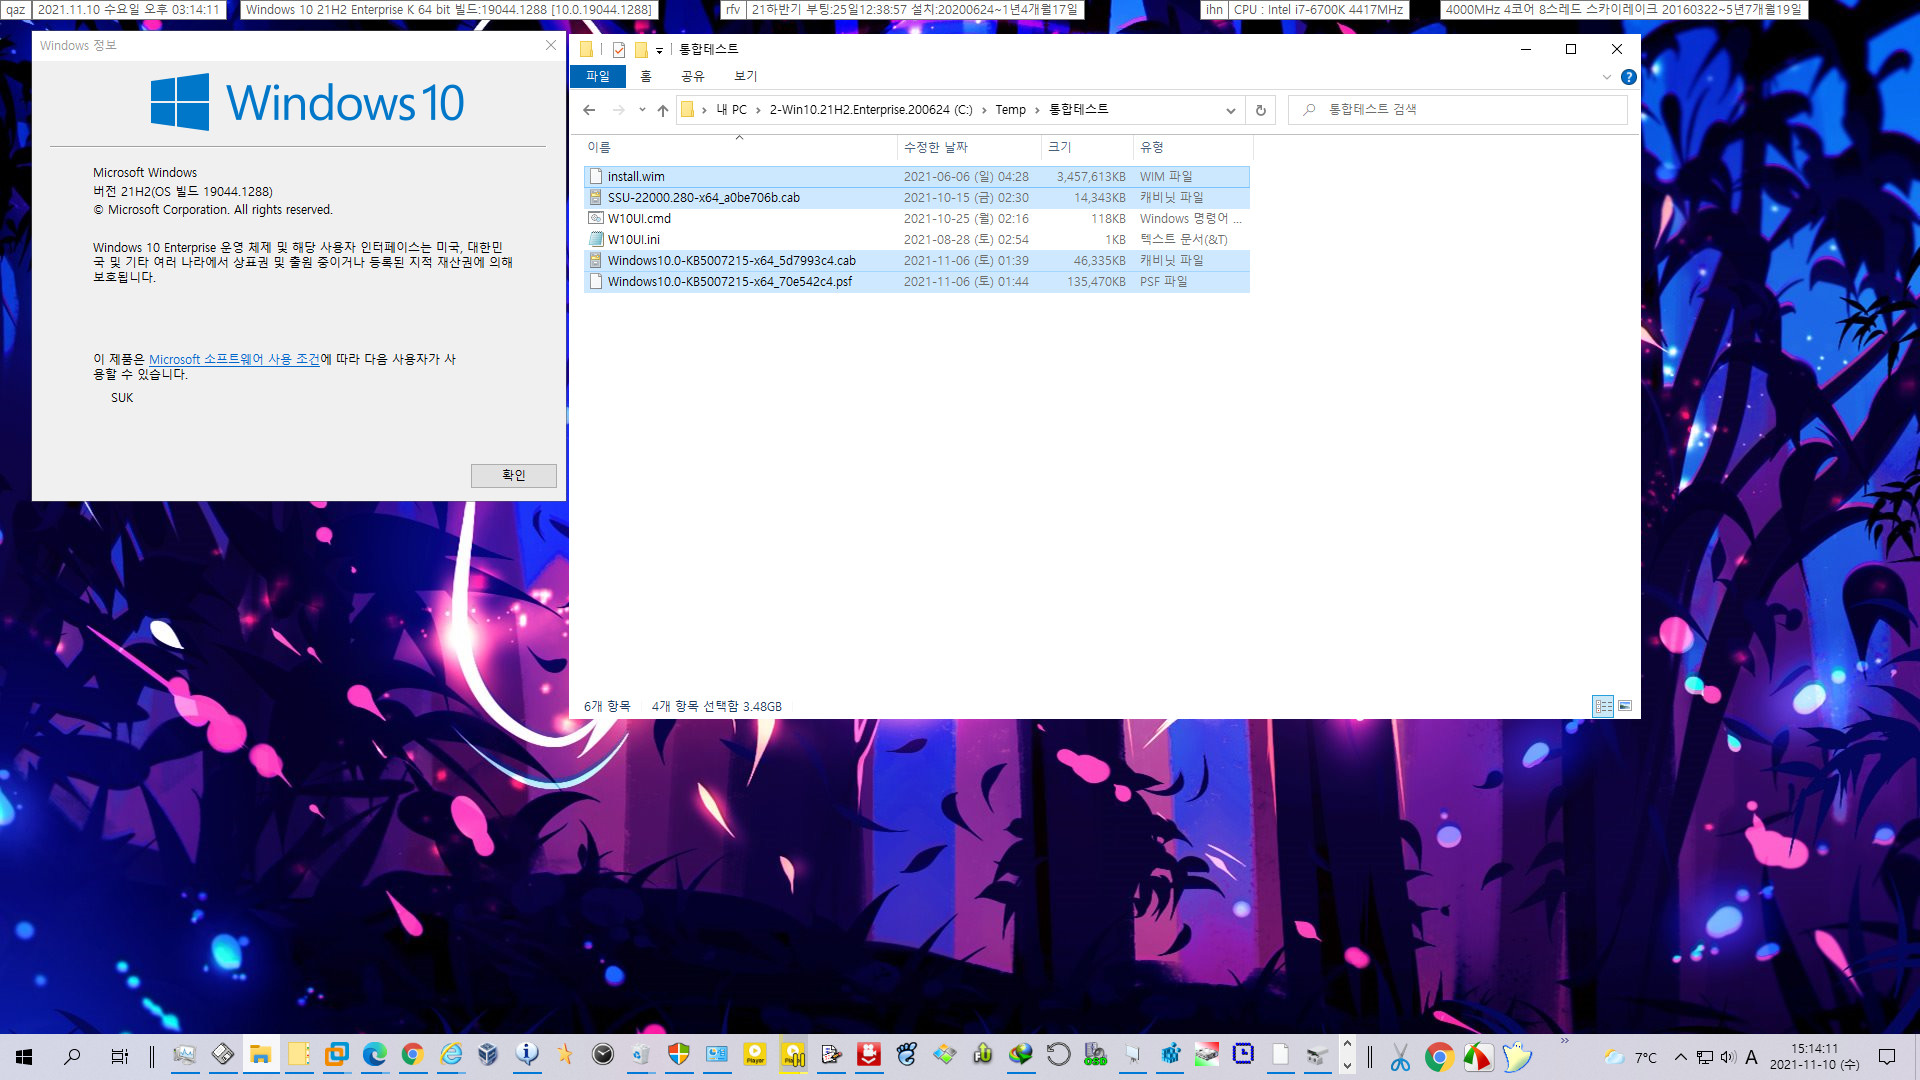Open the yellow Player taskbar icon
The image size is (1920, 1080).
tap(755, 1055)
